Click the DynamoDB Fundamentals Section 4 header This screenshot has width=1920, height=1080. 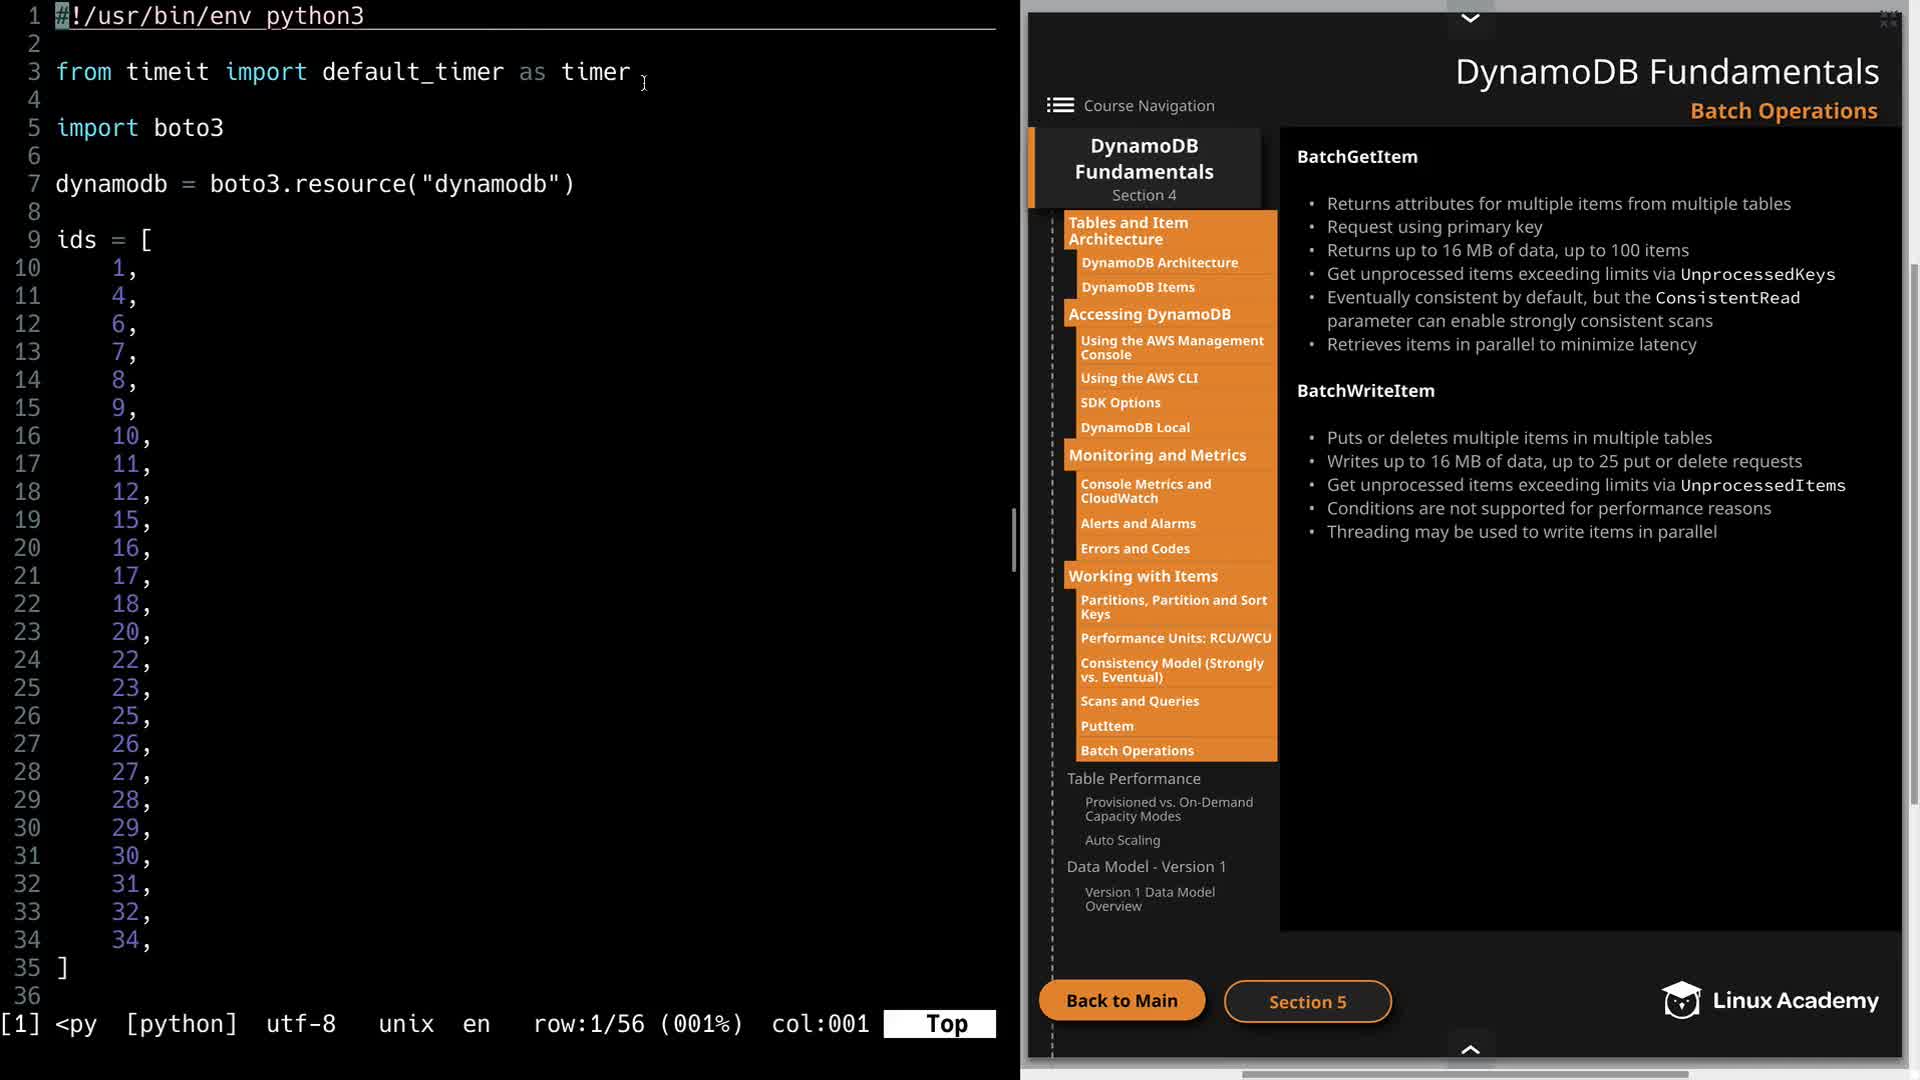tap(1144, 168)
